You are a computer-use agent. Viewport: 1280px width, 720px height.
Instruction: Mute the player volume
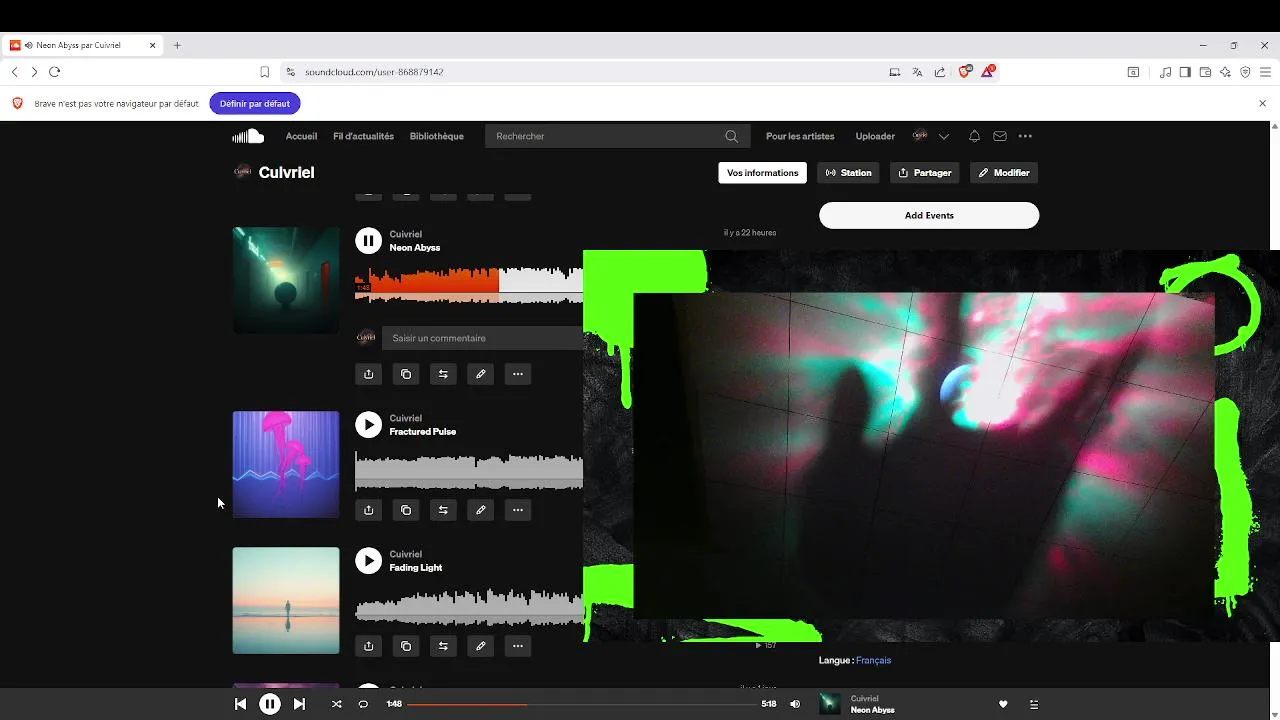tap(795, 704)
